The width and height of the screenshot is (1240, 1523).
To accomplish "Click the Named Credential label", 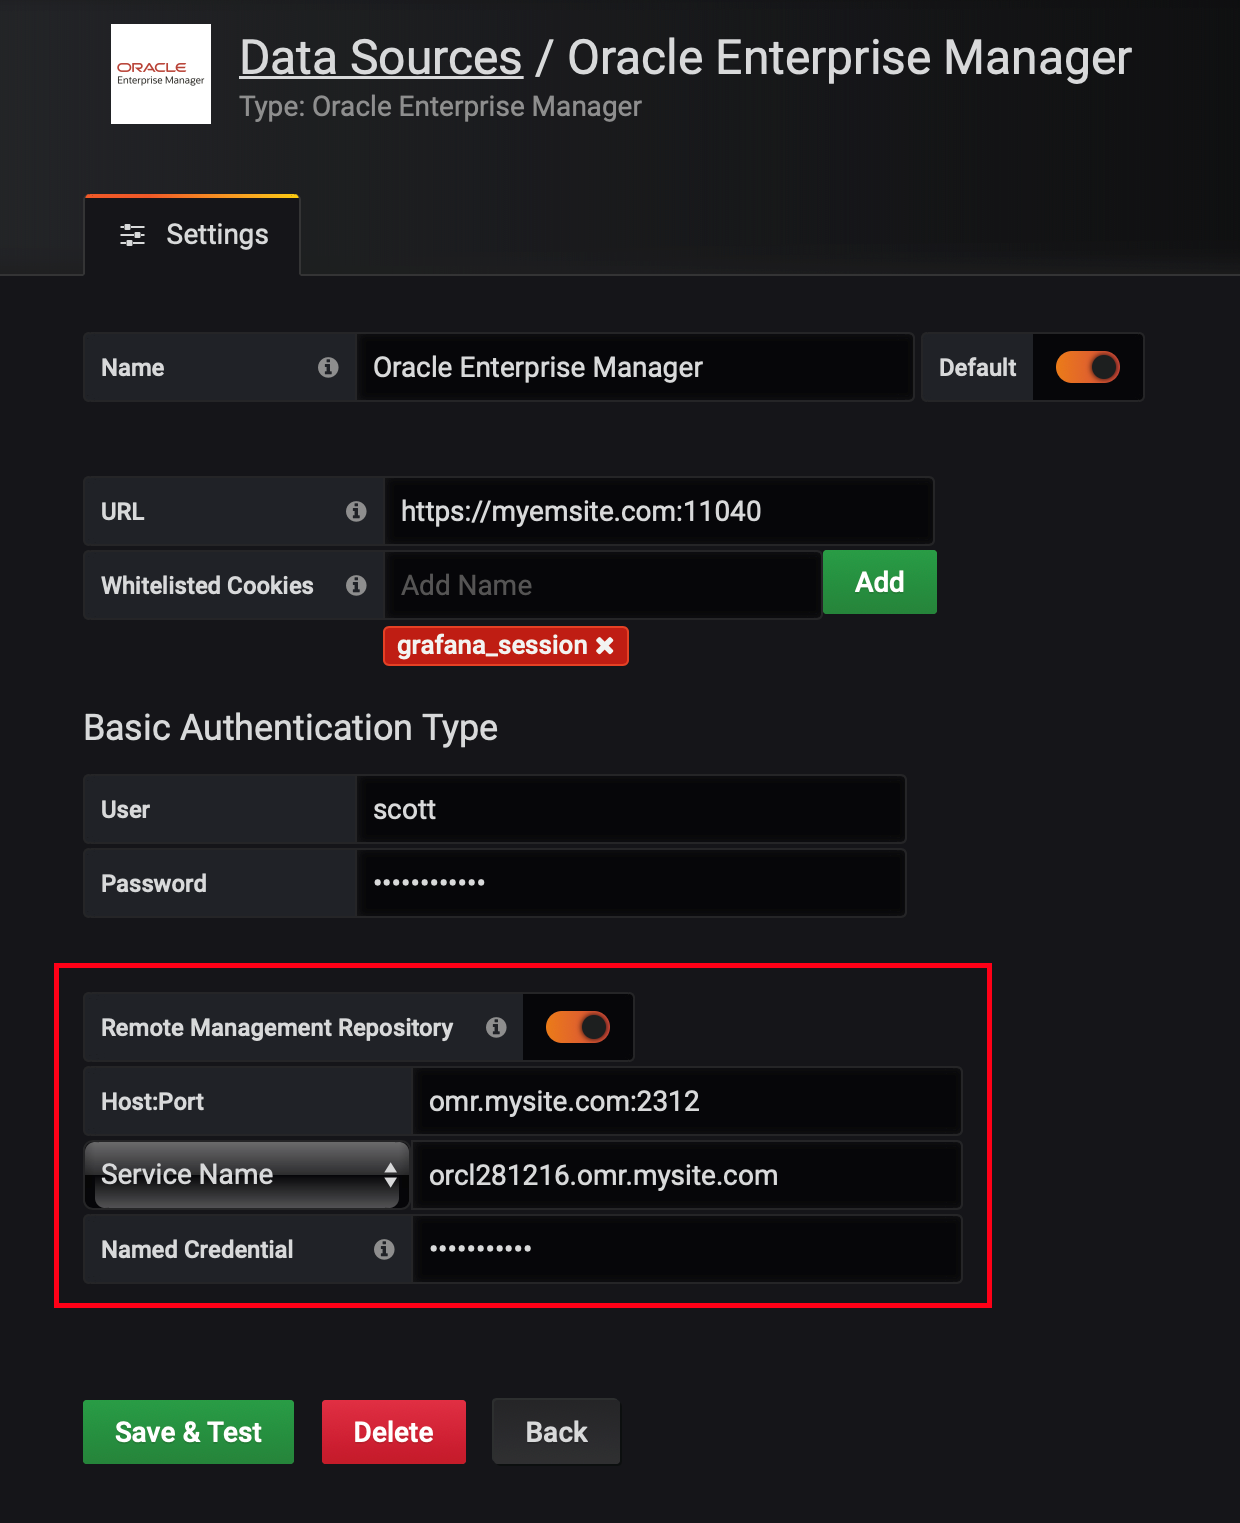I will pyautogui.click(x=197, y=1249).
